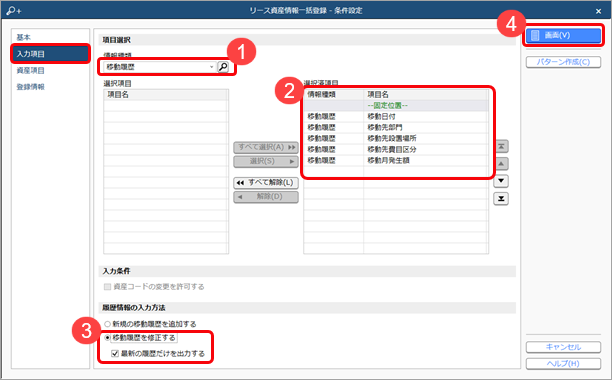612x380 pixels.
Task: Move selected item up one row
Action: [501, 163]
